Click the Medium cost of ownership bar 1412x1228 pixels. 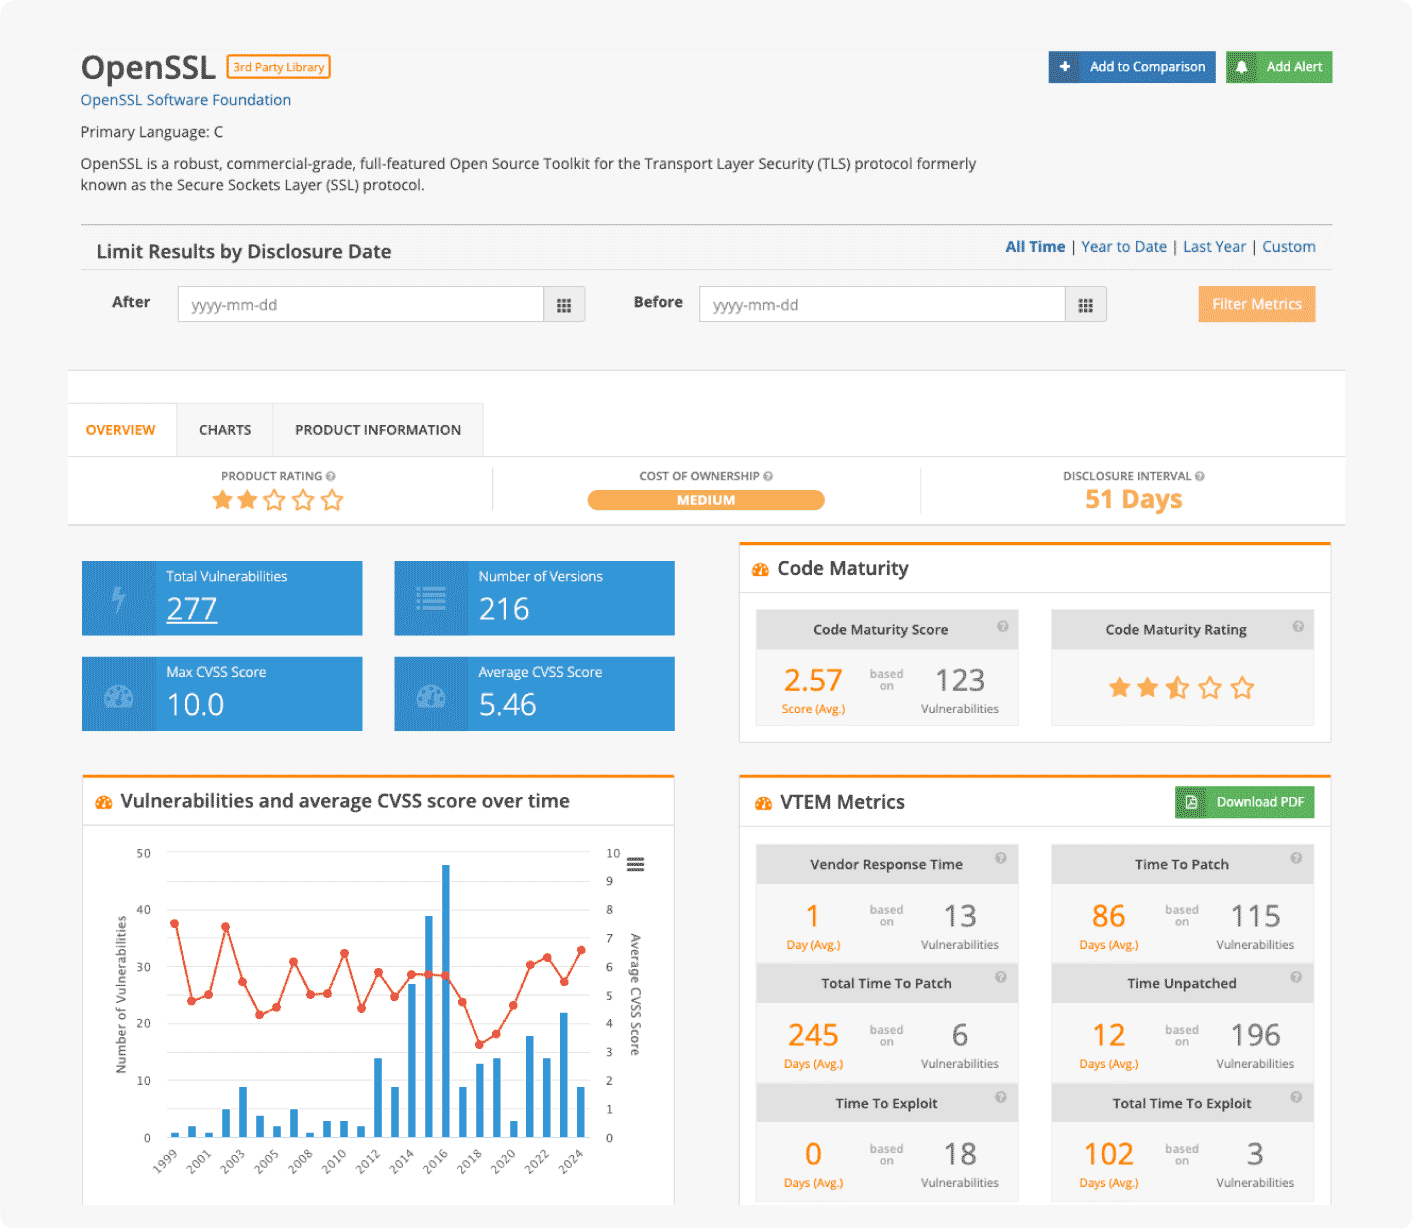coord(706,500)
